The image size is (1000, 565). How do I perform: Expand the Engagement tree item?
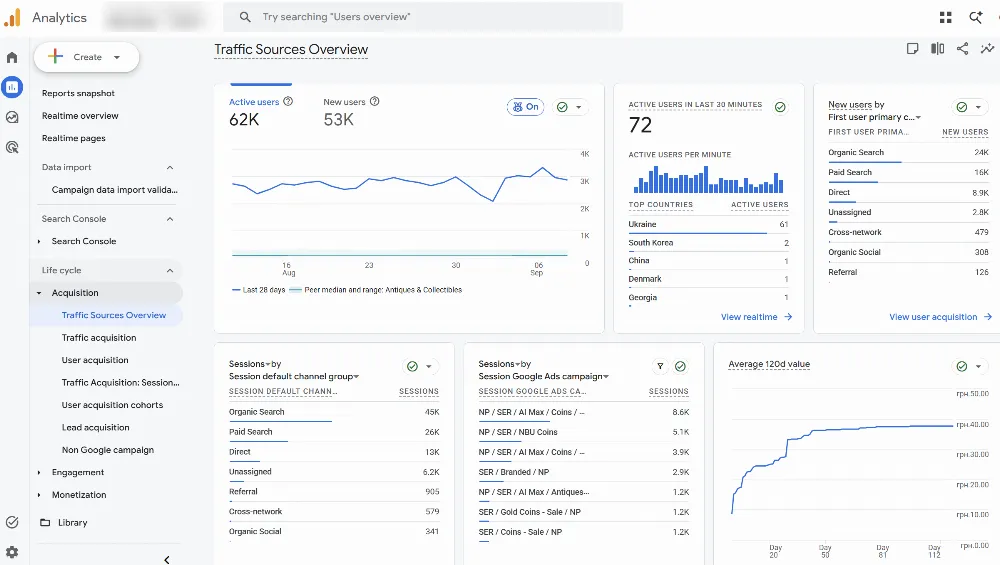39,473
